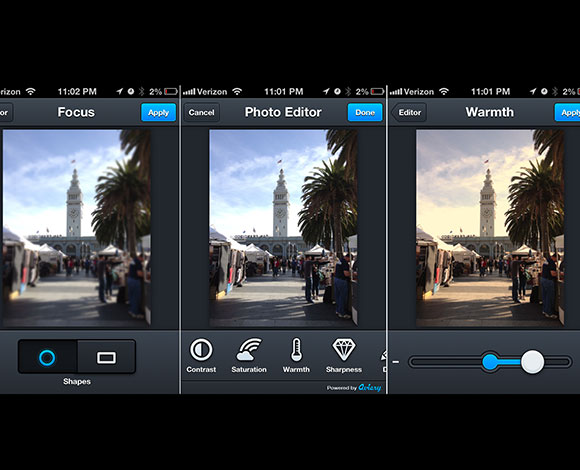Tap the photo preview in Focus screen
The image size is (580, 470).
77,228
